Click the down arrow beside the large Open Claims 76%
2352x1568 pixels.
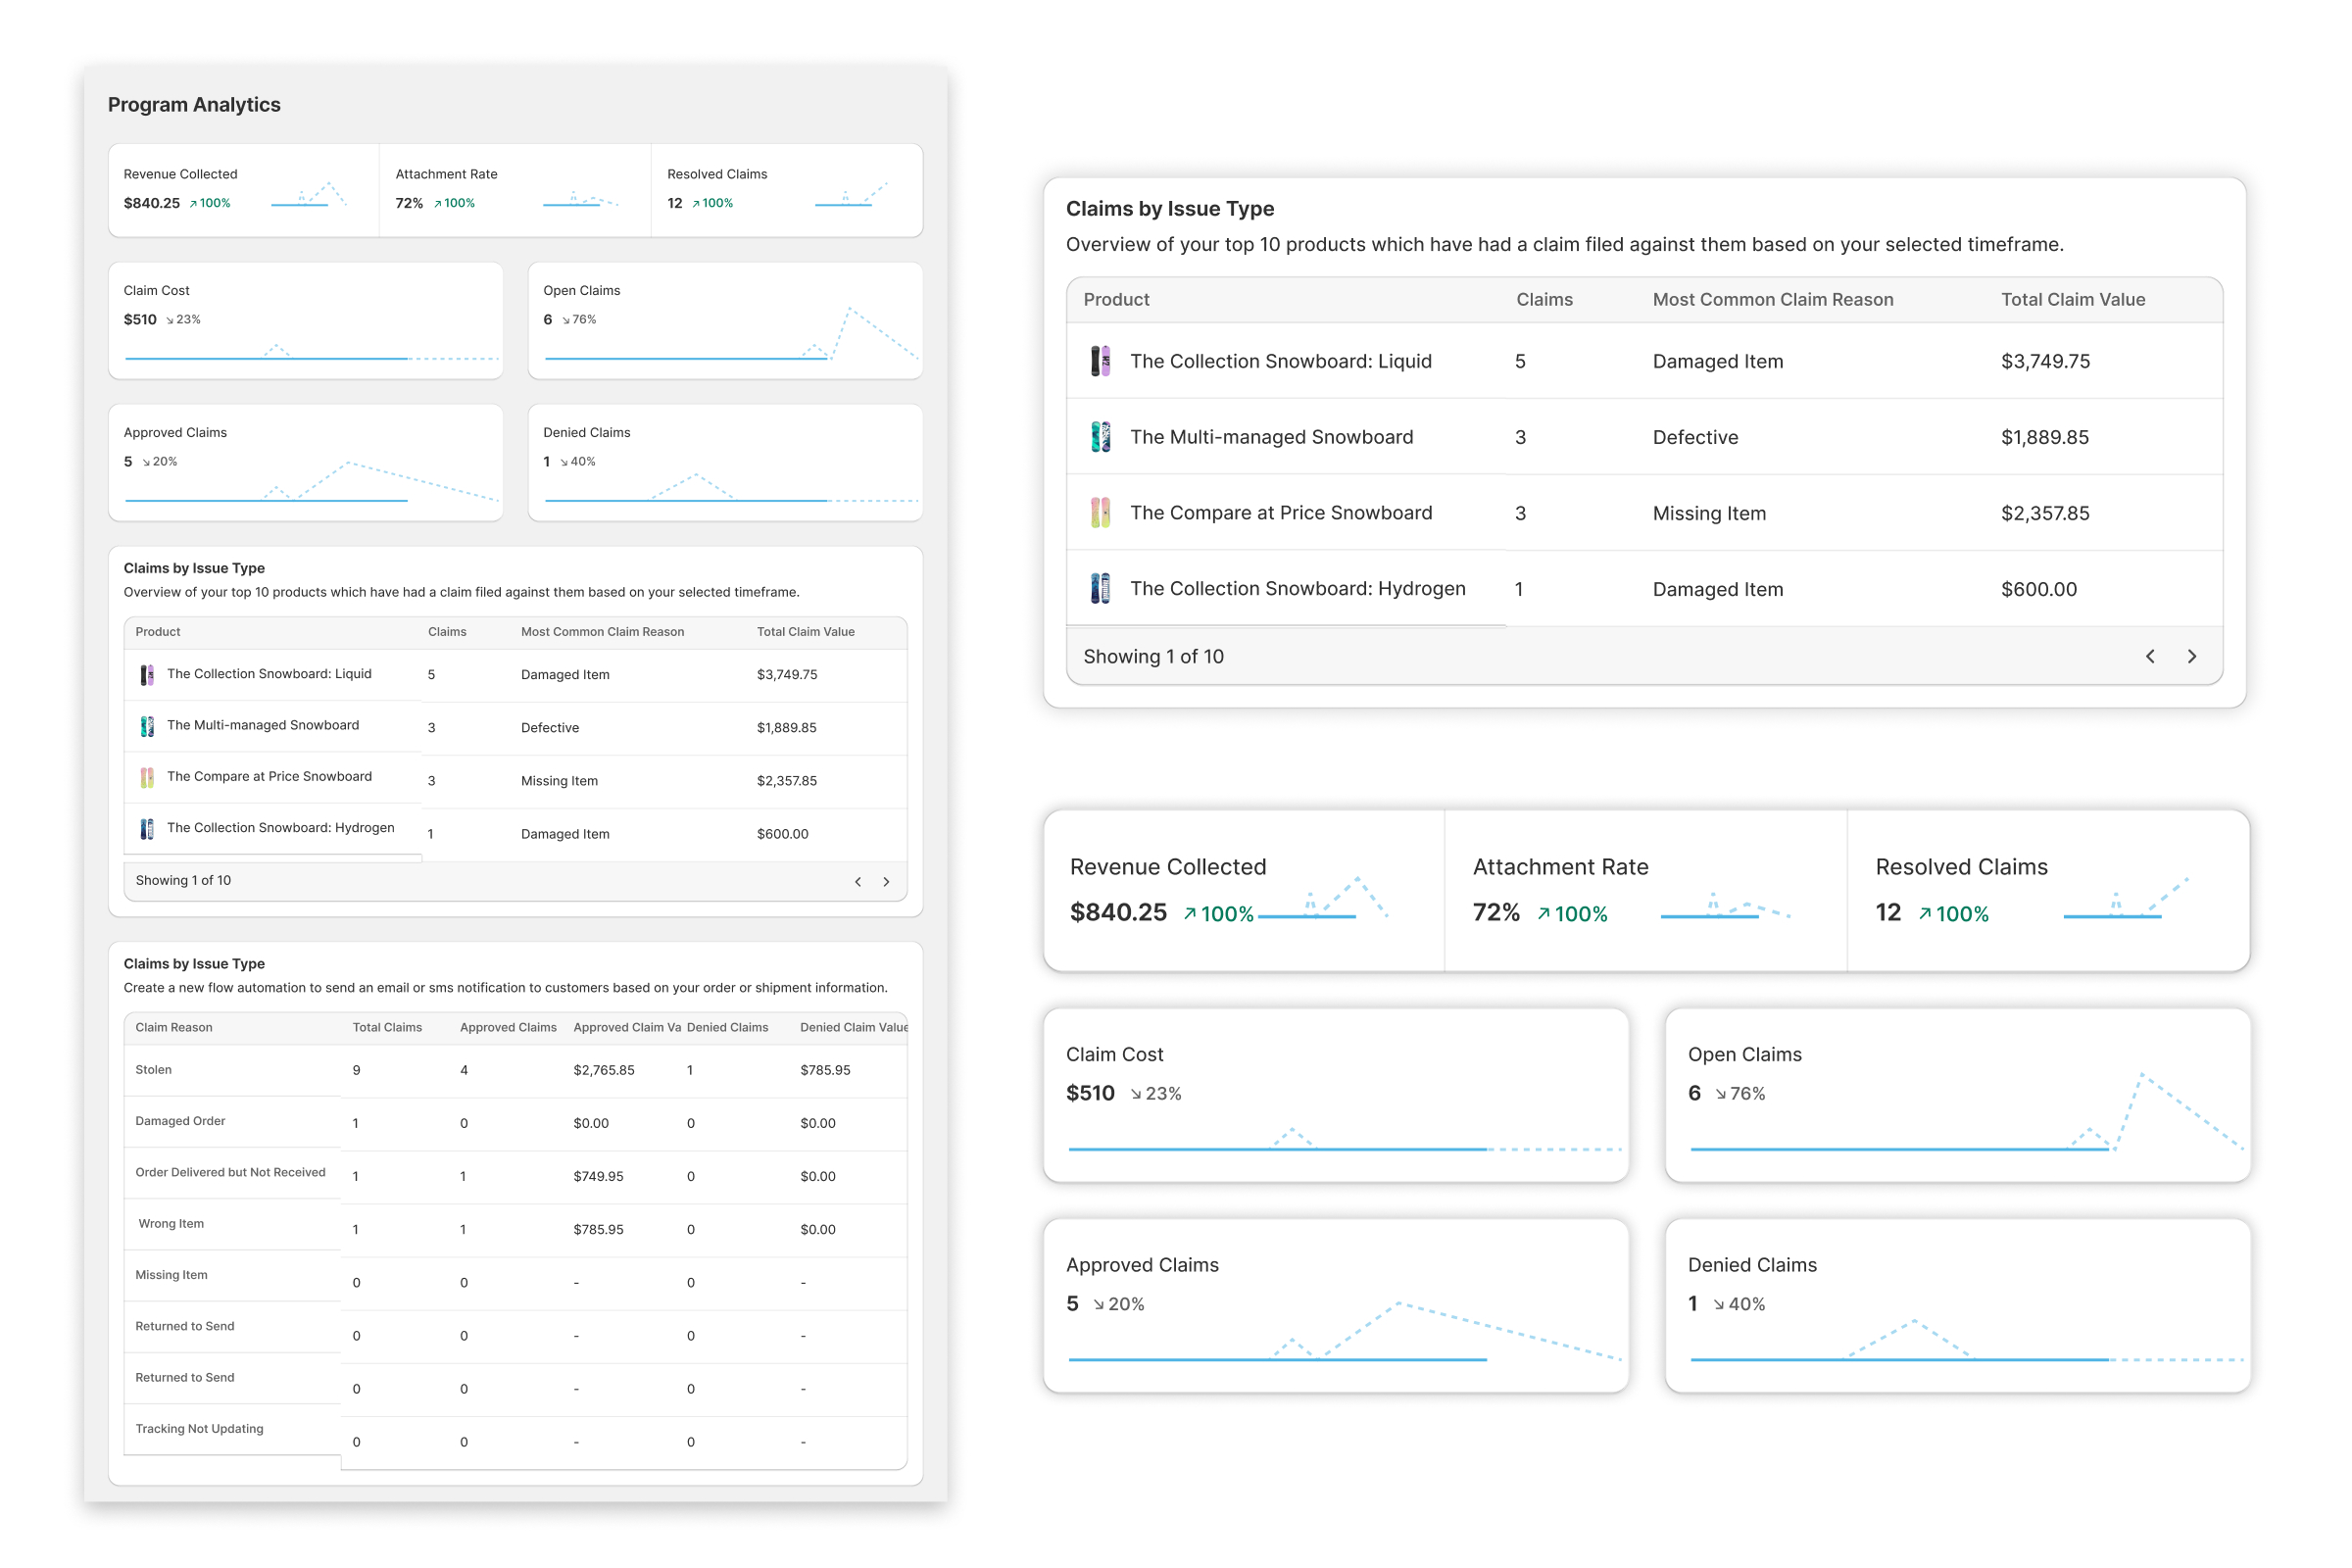[1720, 1094]
